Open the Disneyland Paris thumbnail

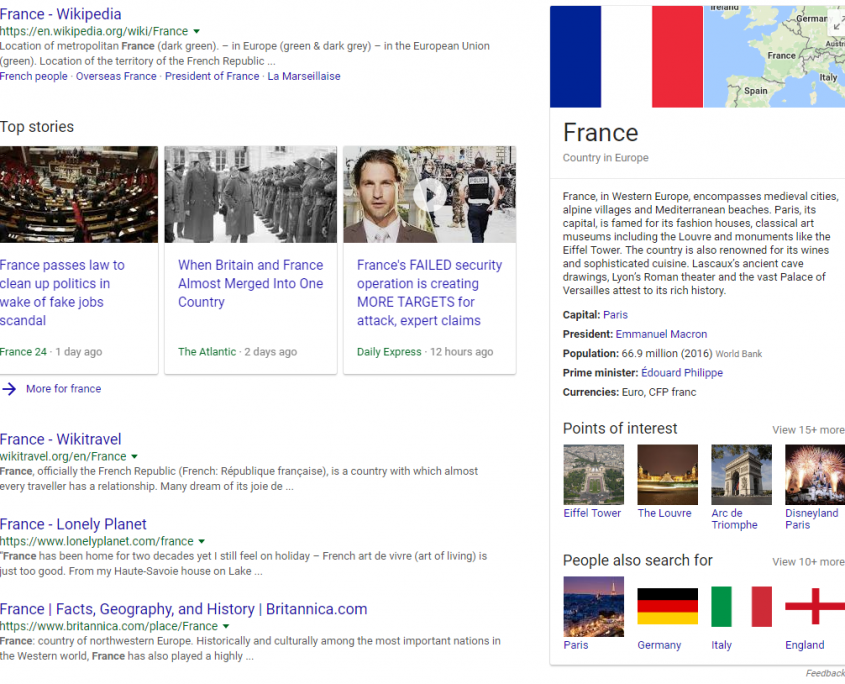(814, 475)
